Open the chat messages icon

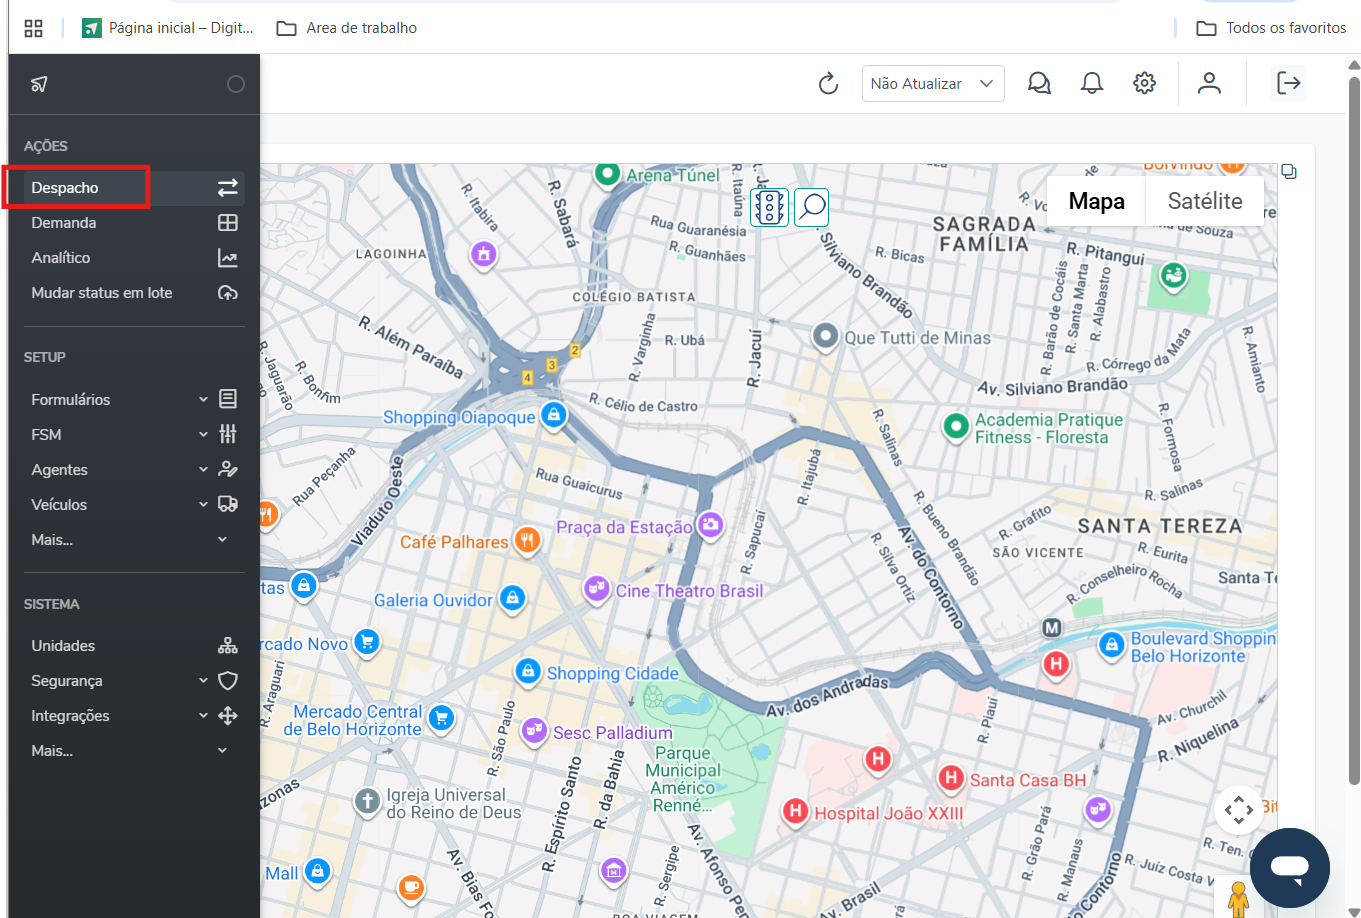pyautogui.click(x=1039, y=84)
